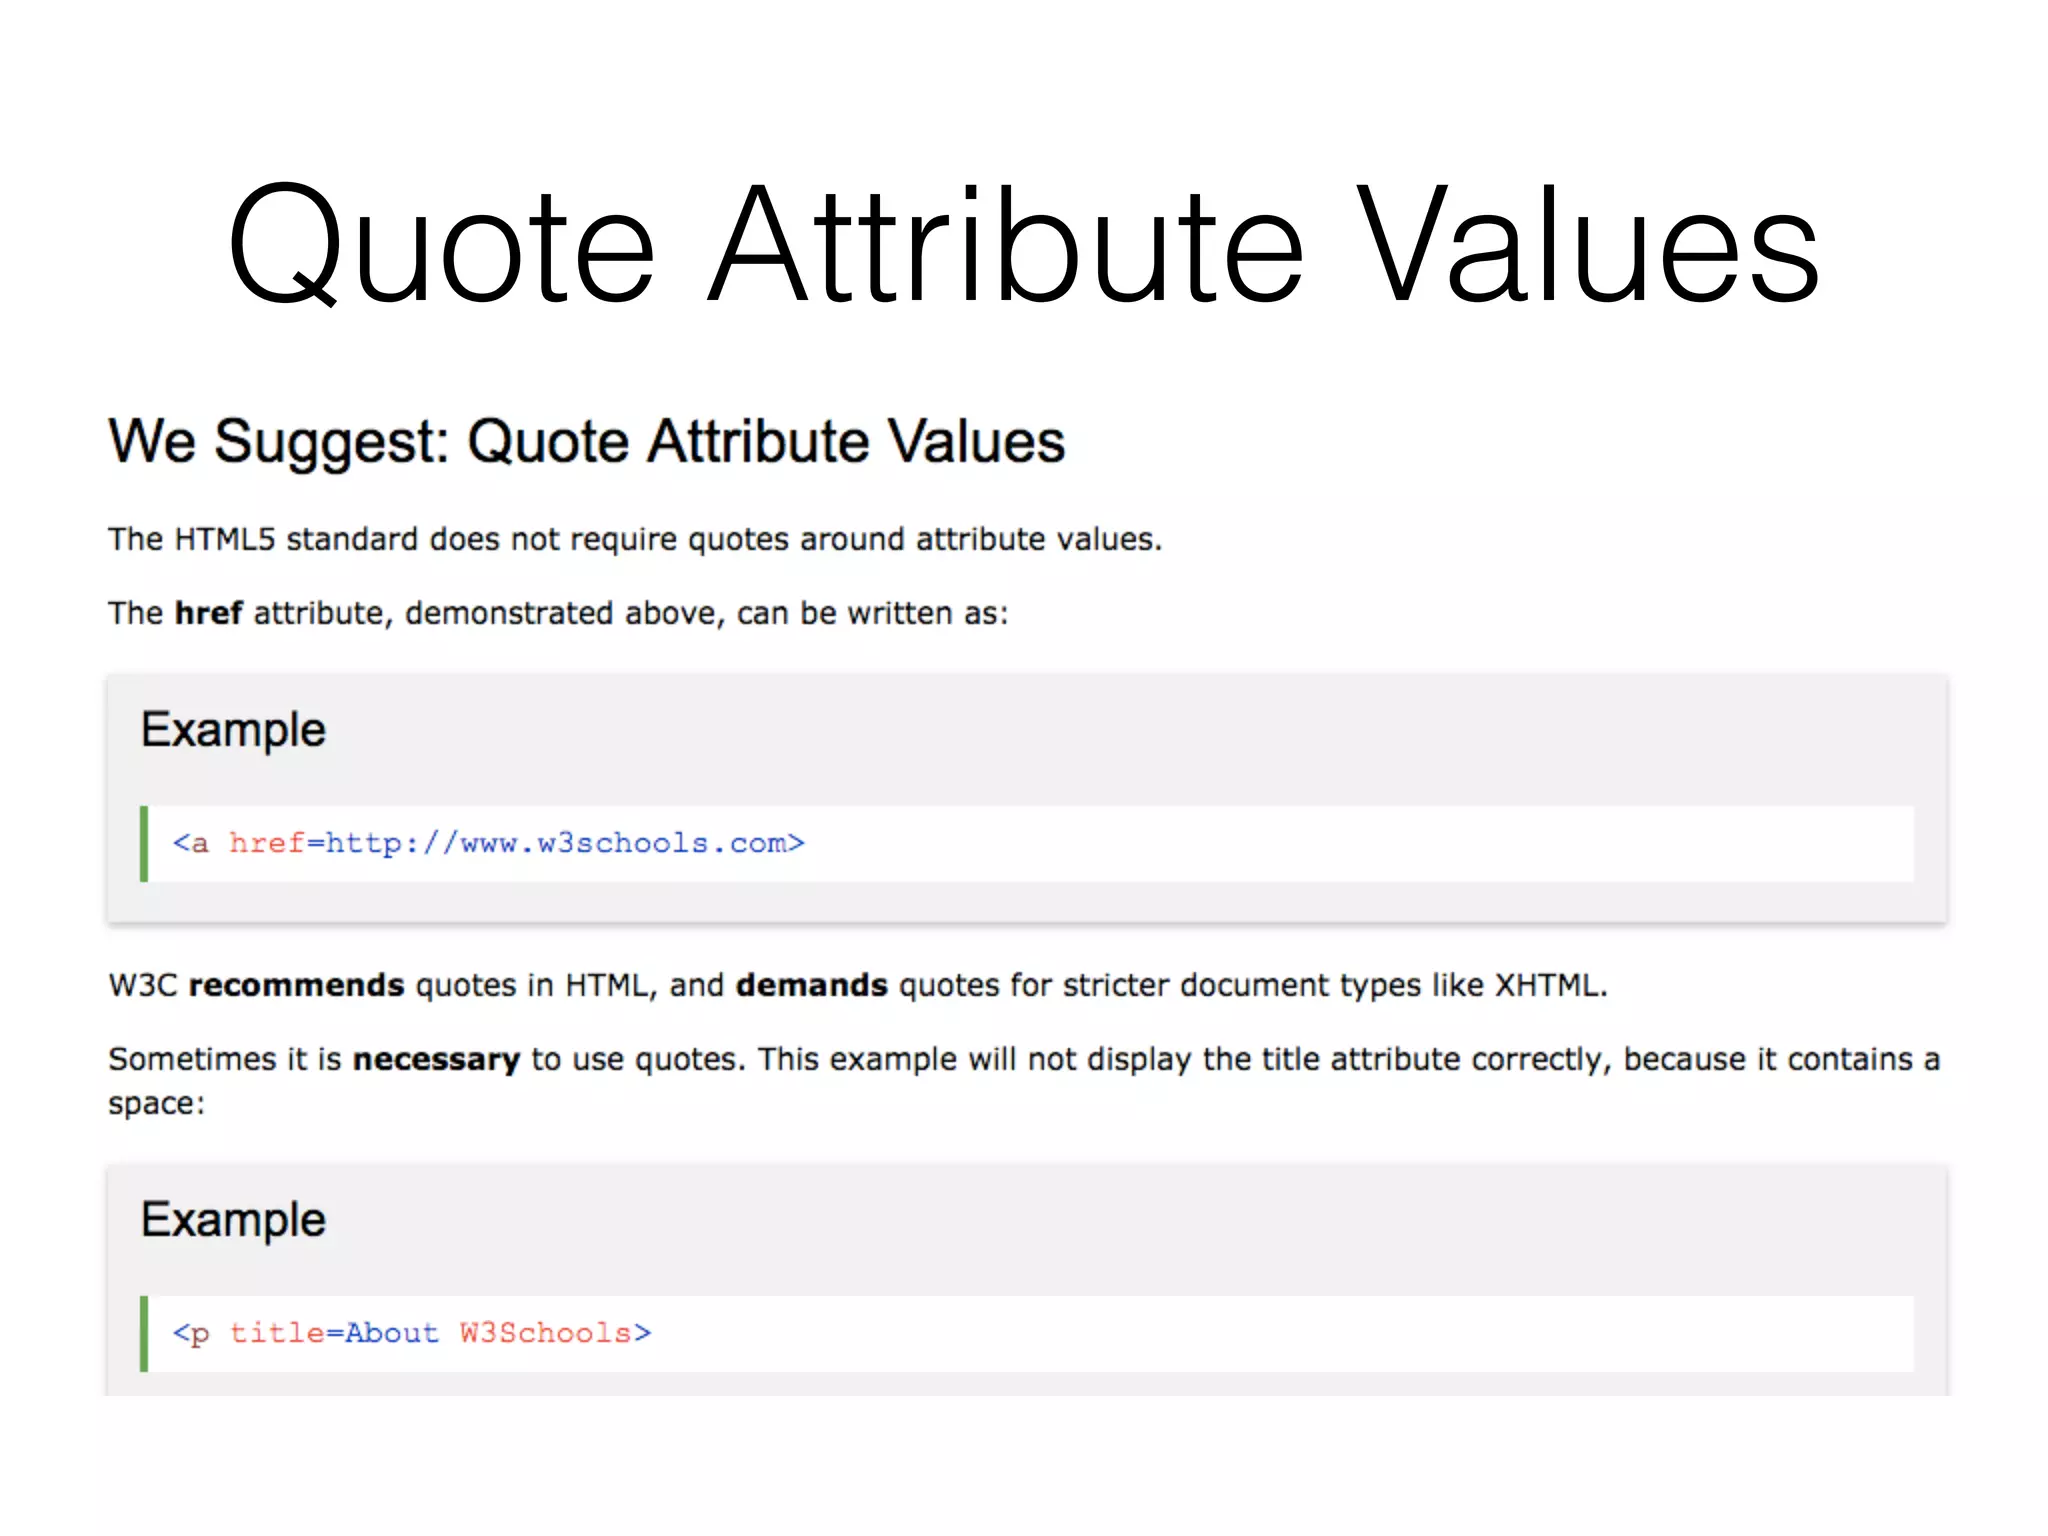
Task: Click the first Example heading
Action: (234, 729)
